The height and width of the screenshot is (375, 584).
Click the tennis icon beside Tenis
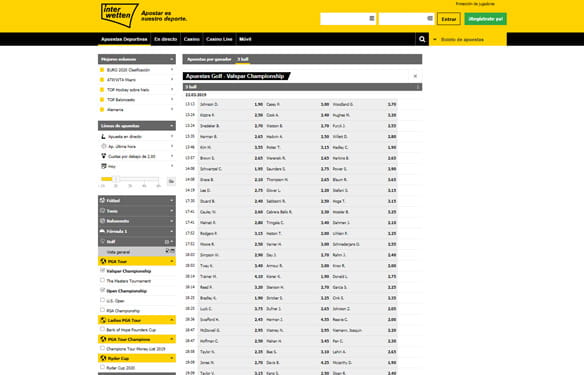click(102, 211)
